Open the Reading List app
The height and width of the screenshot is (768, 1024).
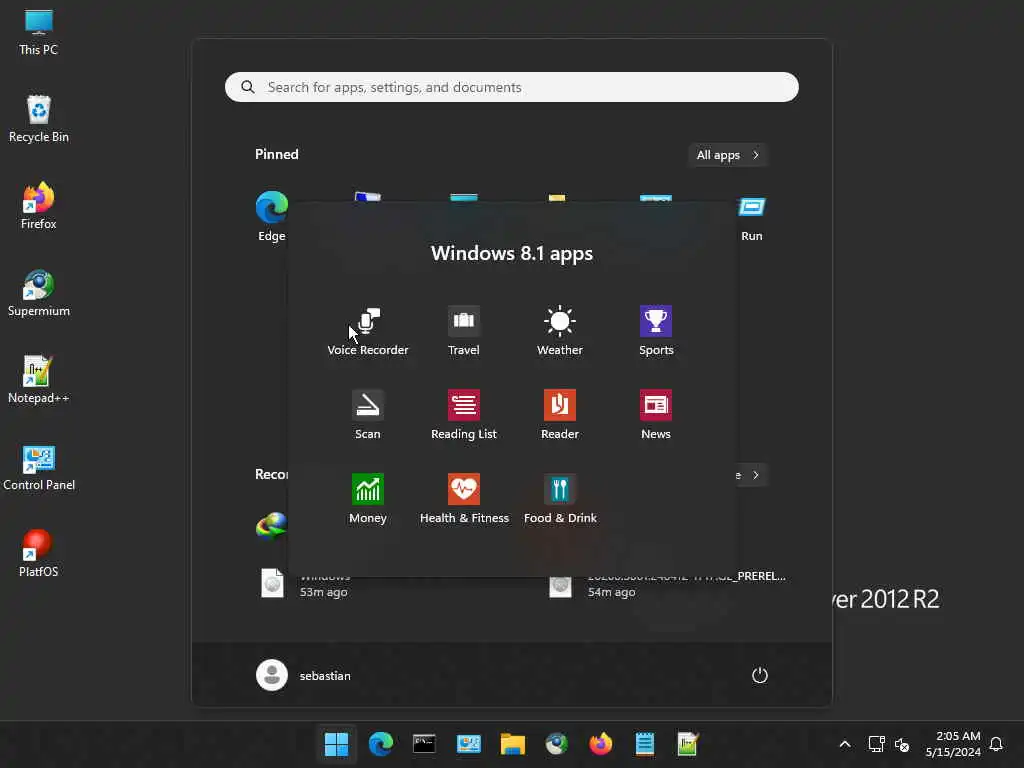tap(464, 415)
